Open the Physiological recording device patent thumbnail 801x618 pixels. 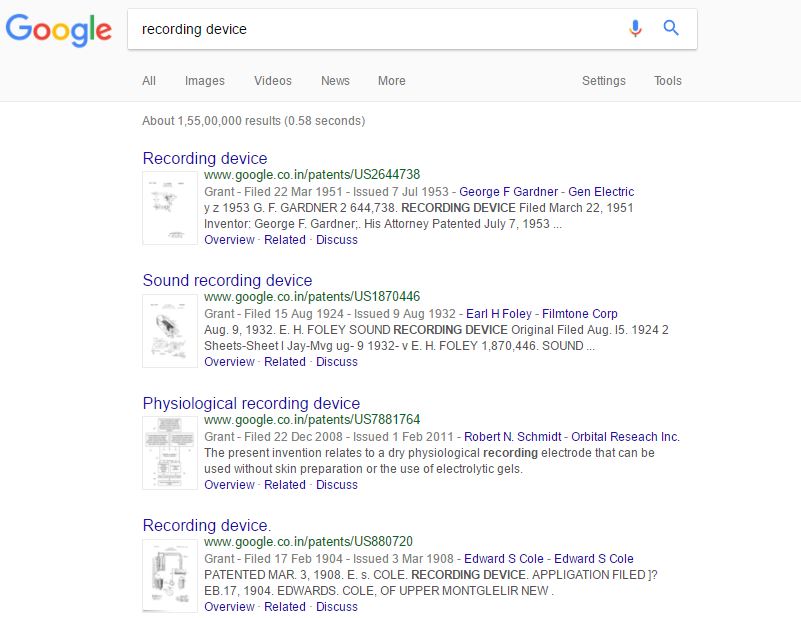click(x=170, y=453)
